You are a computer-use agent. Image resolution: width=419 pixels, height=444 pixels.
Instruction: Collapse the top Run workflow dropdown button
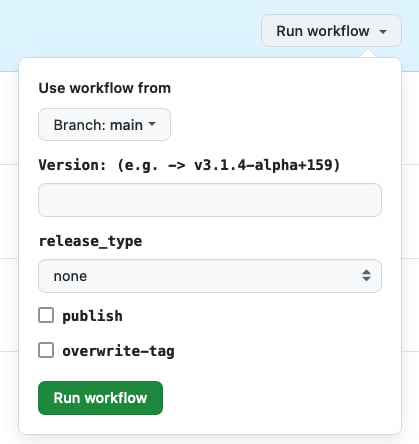point(331,31)
